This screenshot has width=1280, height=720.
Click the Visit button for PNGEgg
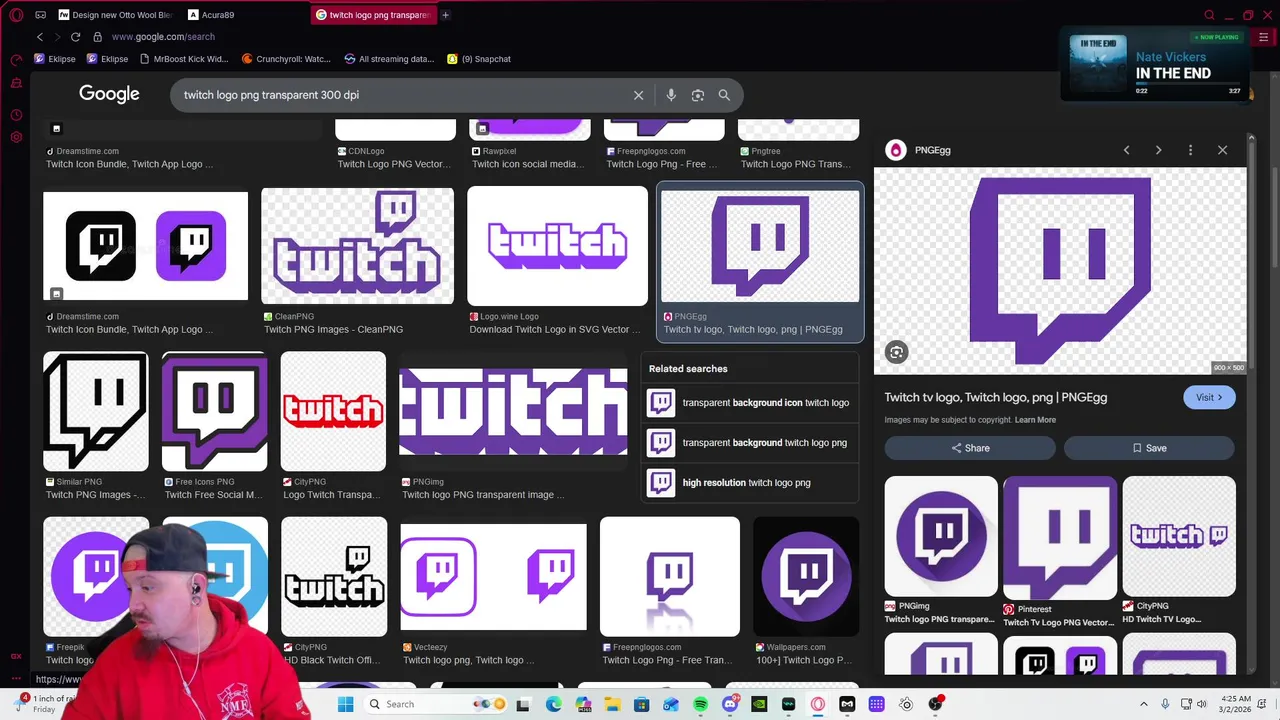click(1209, 397)
